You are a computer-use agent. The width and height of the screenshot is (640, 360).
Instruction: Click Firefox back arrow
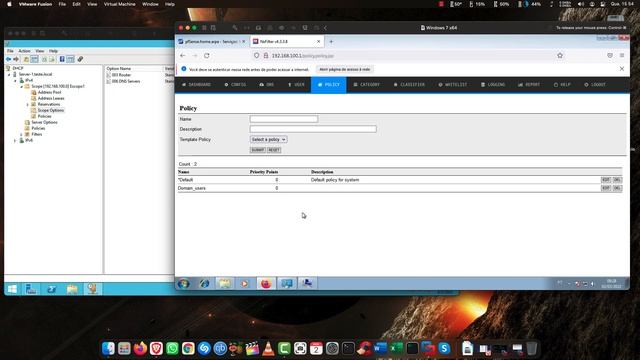click(x=182, y=56)
